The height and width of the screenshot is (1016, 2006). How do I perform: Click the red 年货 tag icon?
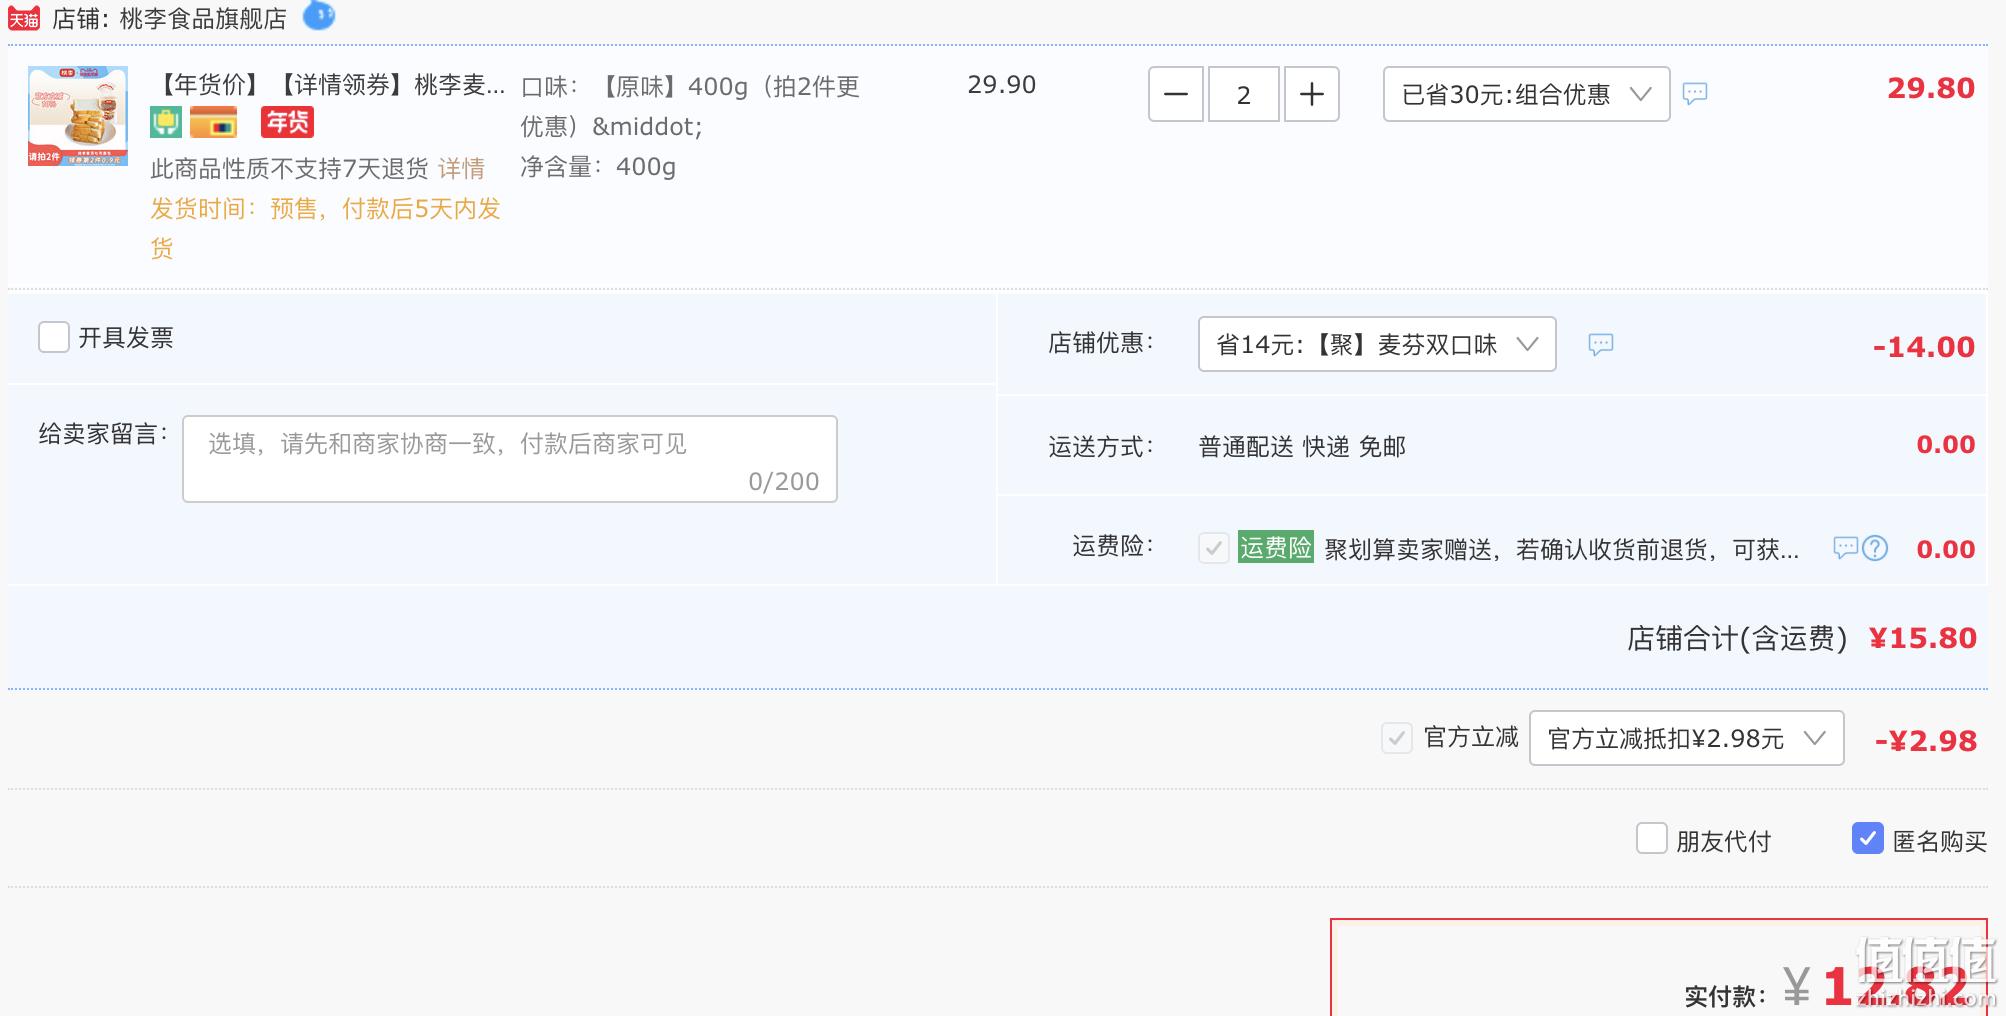[287, 122]
